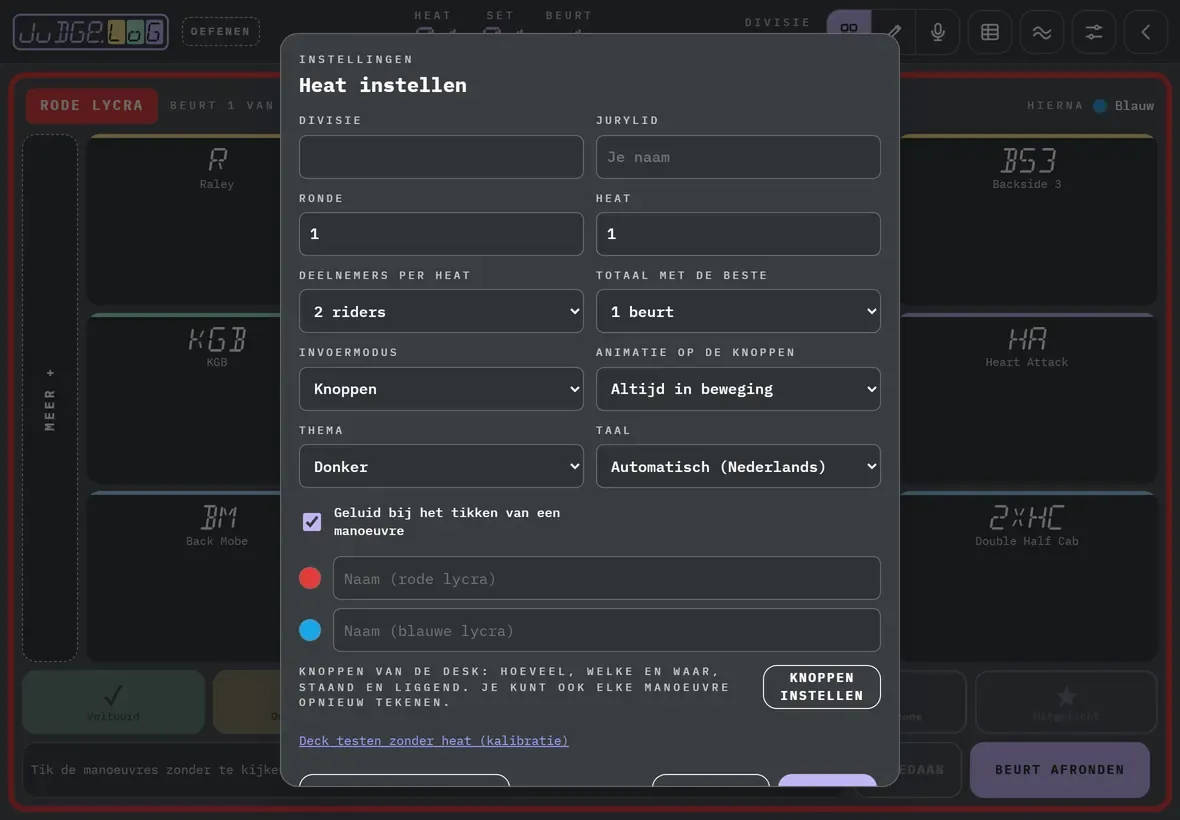
Task: Expand the Meer + side panel
Action: [50, 398]
